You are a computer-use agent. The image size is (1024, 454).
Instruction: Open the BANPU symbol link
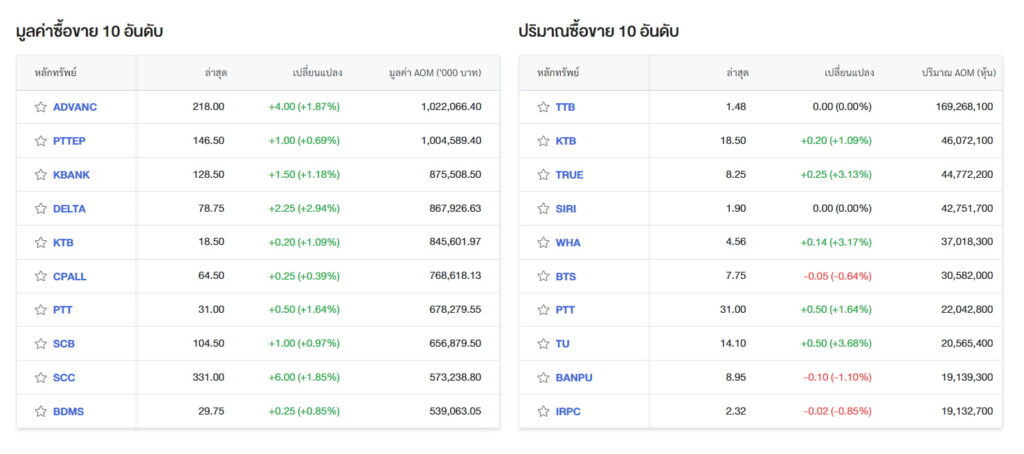[x=574, y=378]
